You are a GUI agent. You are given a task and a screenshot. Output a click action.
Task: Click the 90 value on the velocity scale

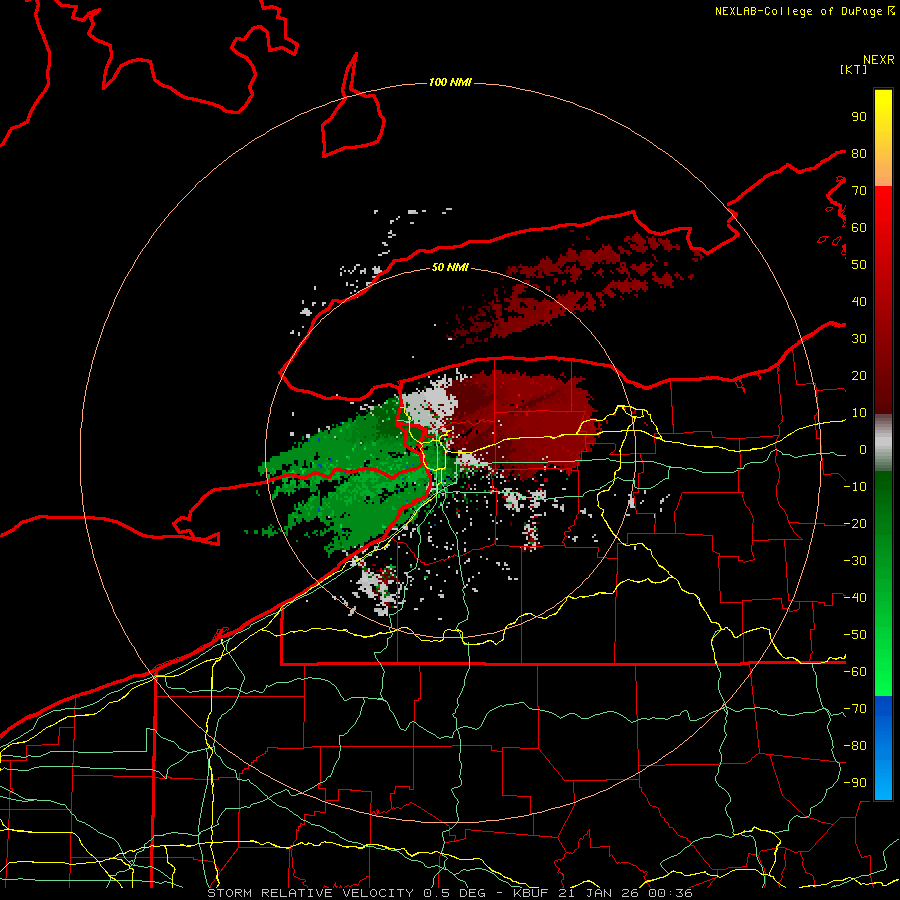859,117
